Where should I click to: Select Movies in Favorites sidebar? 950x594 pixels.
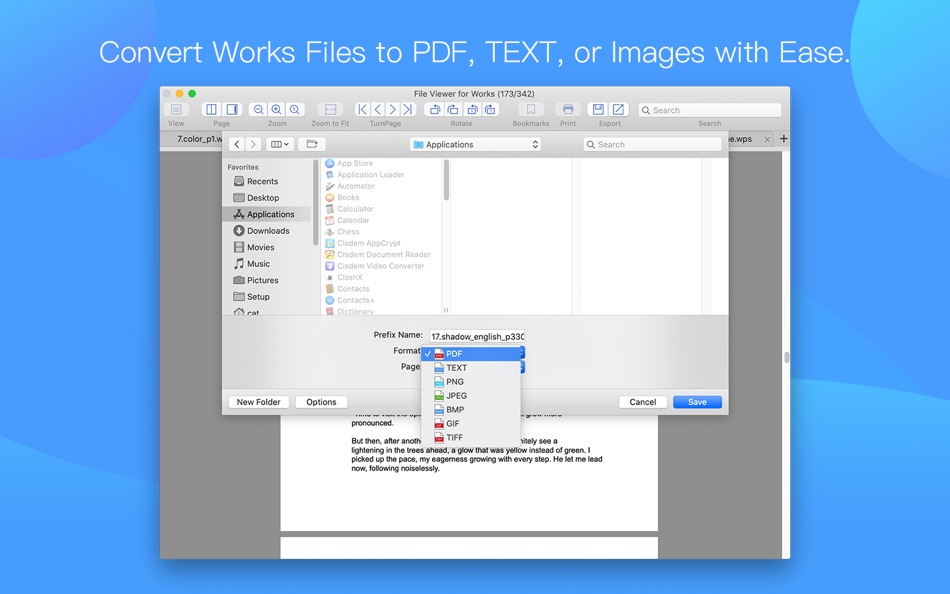click(x=261, y=247)
